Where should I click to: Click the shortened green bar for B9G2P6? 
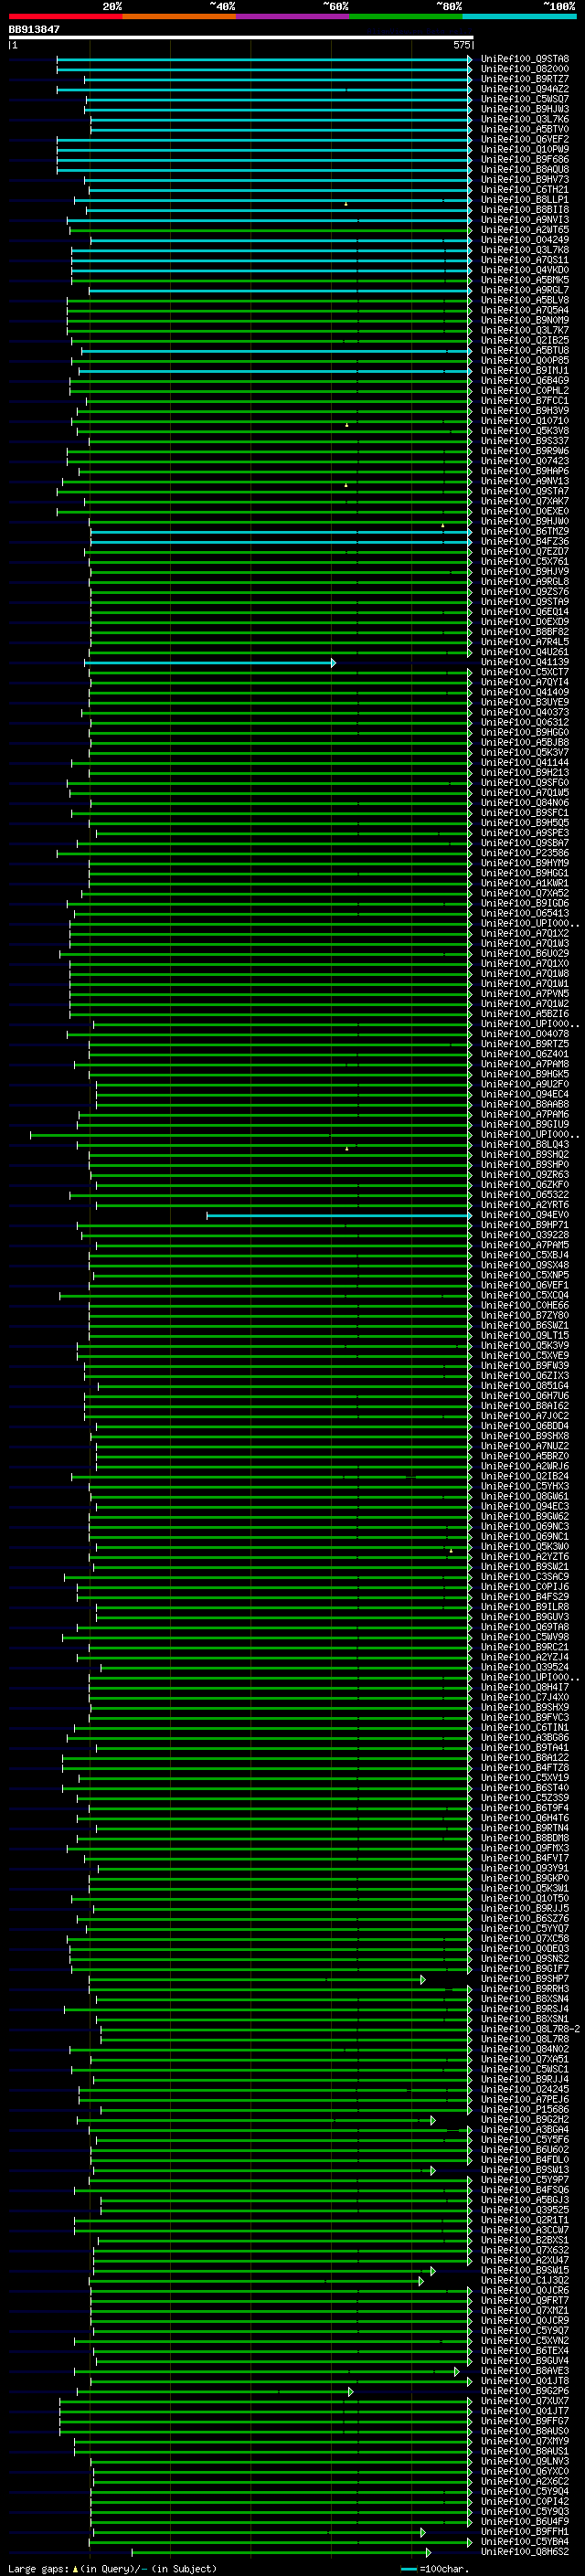point(215,2392)
